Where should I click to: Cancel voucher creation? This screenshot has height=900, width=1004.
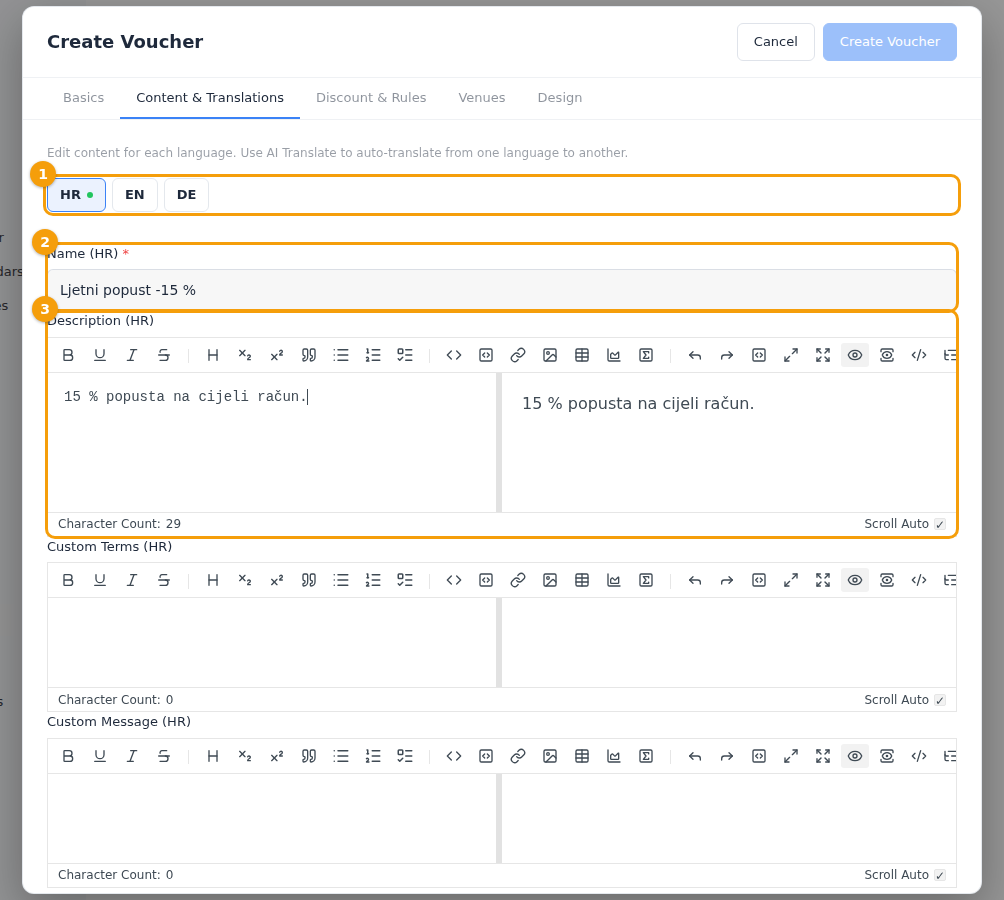pos(775,42)
